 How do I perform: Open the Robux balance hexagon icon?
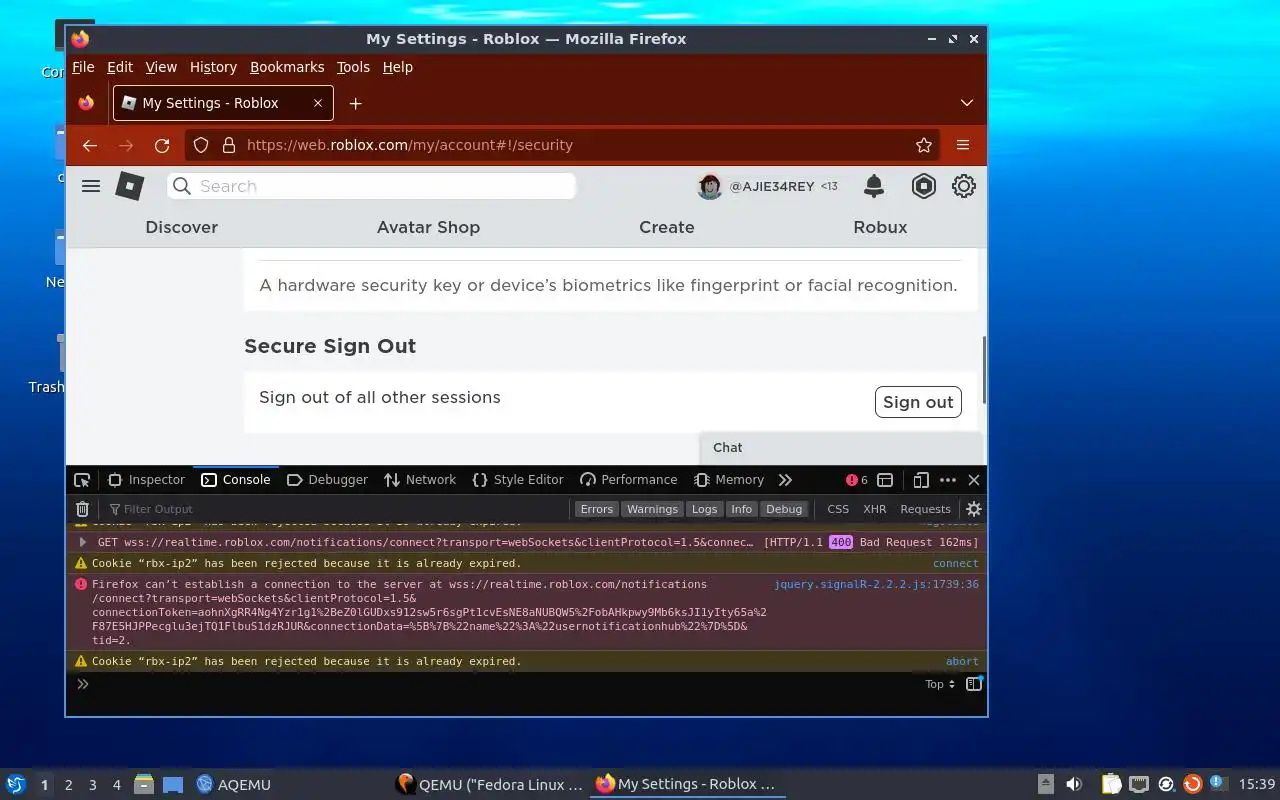pyautogui.click(x=923, y=186)
